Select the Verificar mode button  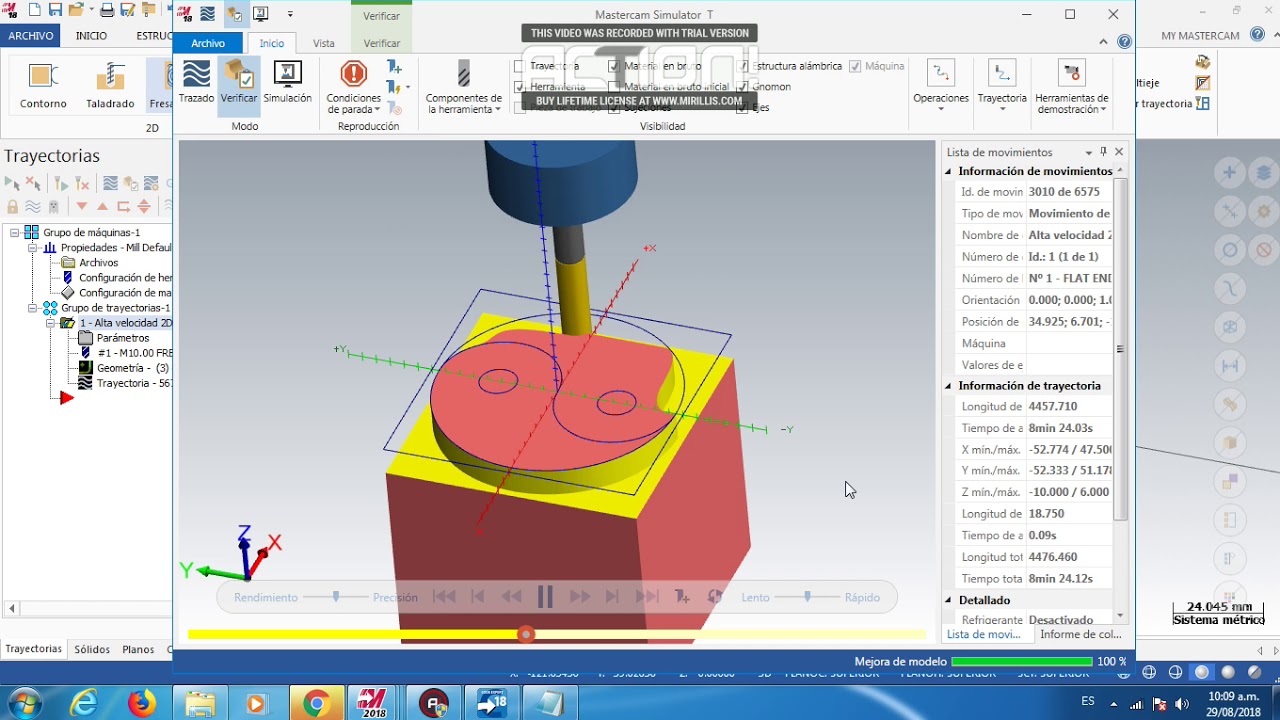(x=239, y=84)
